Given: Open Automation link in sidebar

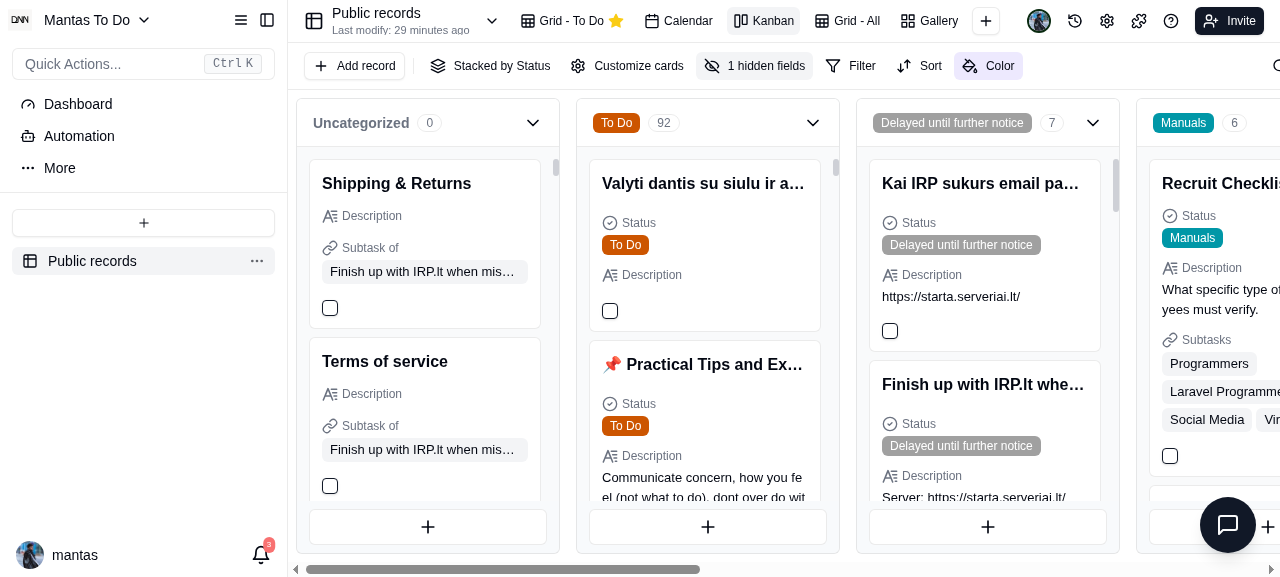Looking at the screenshot, I should (x=79, y=136).
